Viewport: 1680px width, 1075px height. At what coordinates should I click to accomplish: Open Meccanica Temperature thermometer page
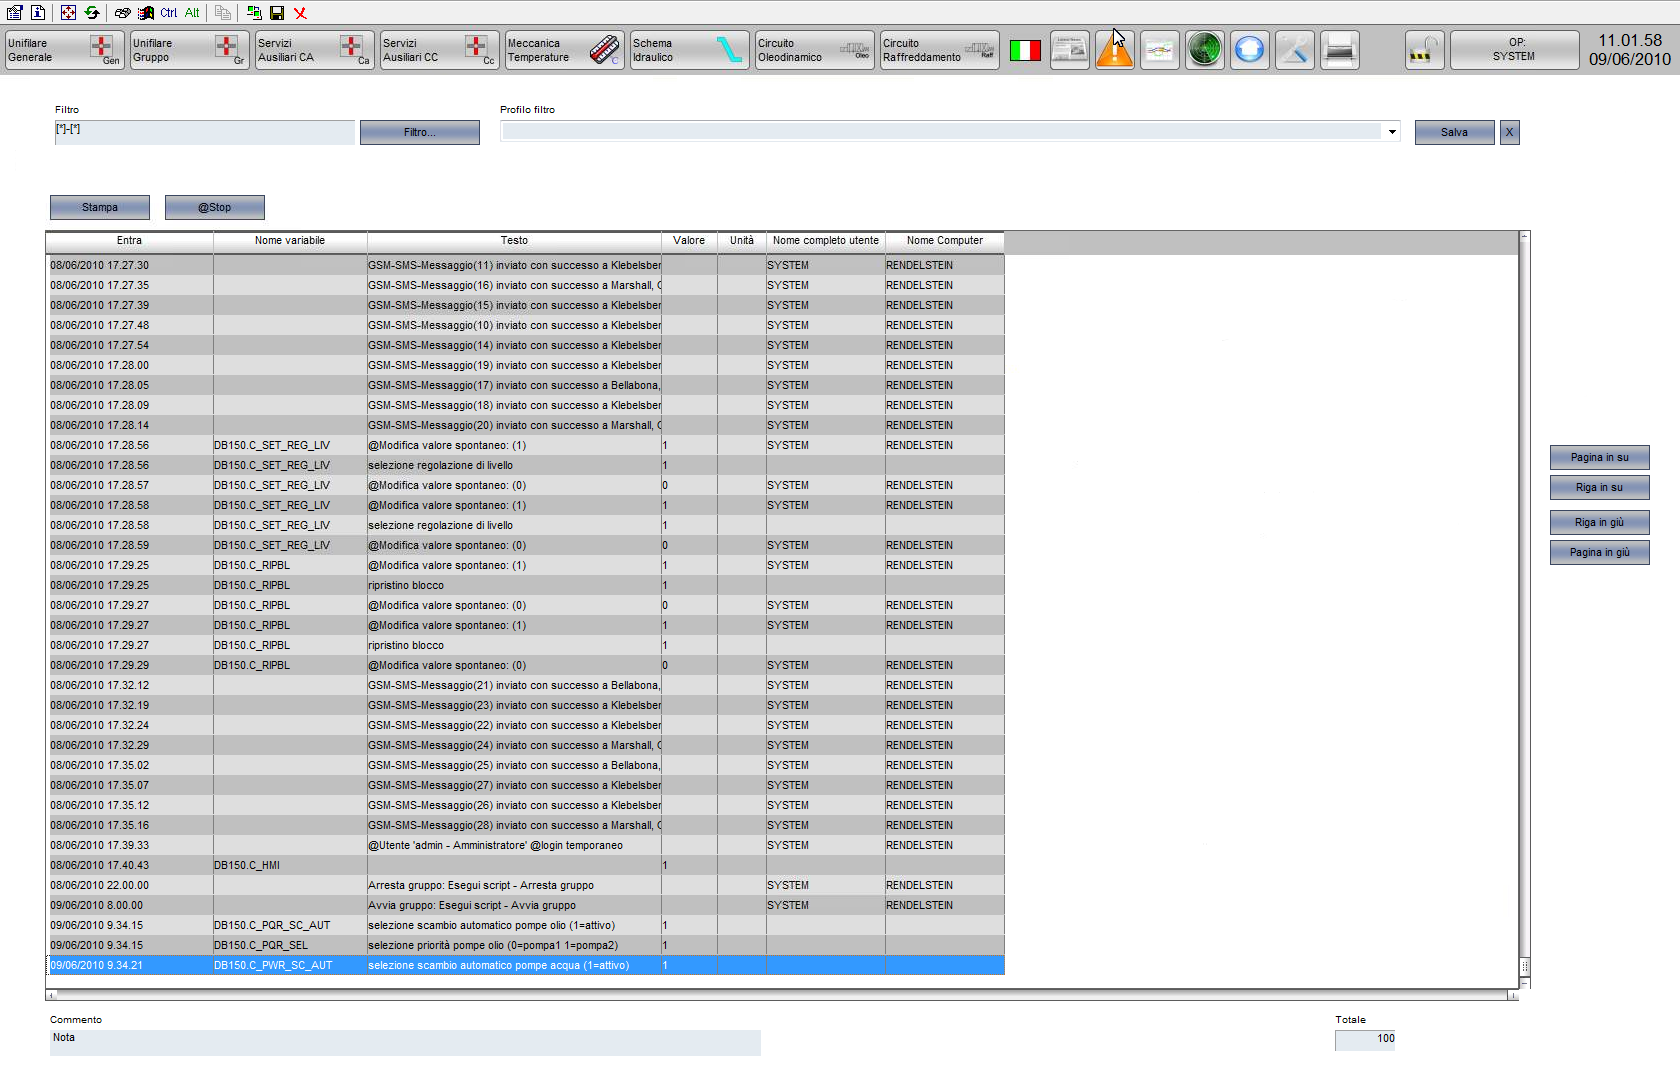pyautogui.click(x=565, y=50)
